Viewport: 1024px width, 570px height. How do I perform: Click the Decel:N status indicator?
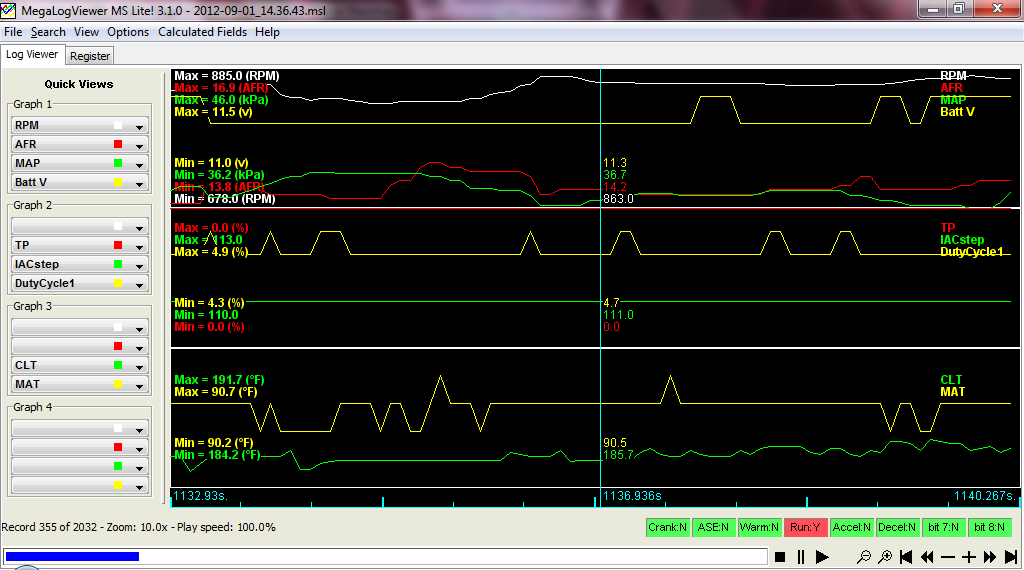tap(897, 527)
